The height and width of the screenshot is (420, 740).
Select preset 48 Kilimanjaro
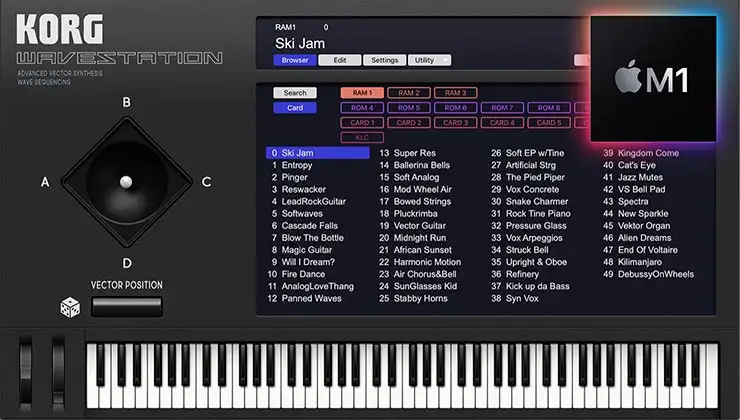pyautogui.click(x=632, y=262)
